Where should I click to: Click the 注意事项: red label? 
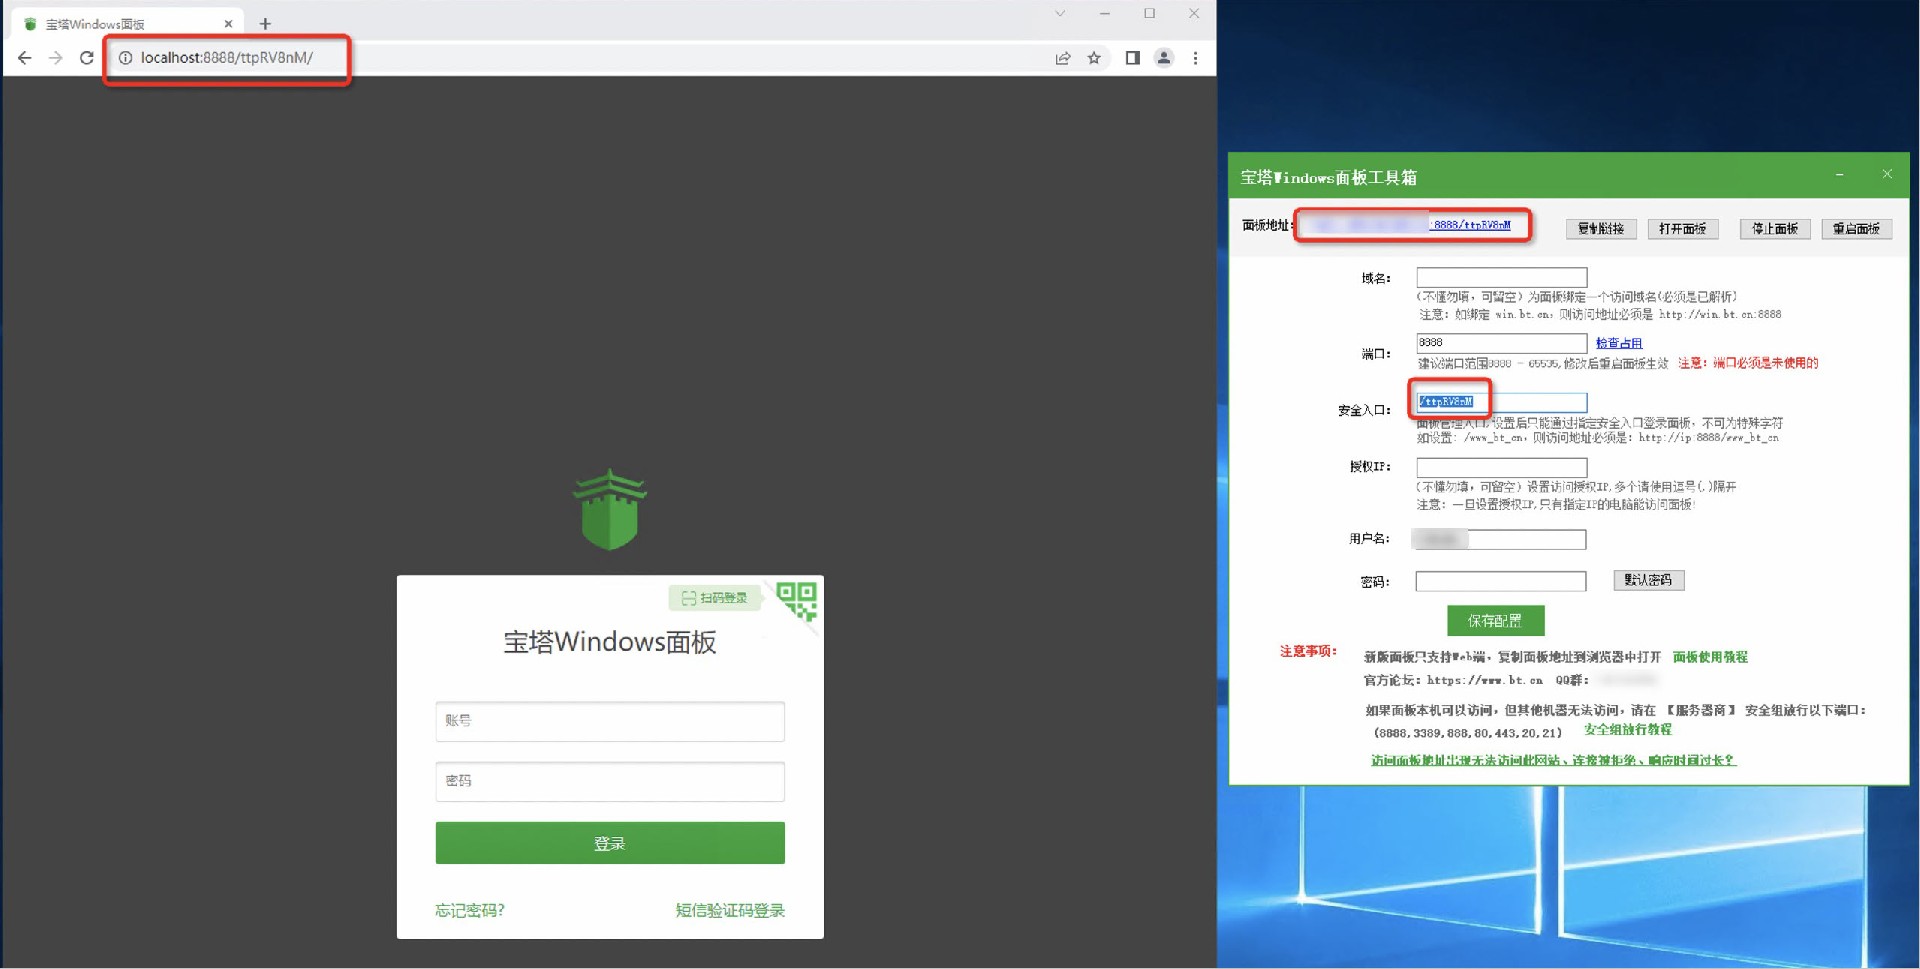click(x=1308, y=651)
